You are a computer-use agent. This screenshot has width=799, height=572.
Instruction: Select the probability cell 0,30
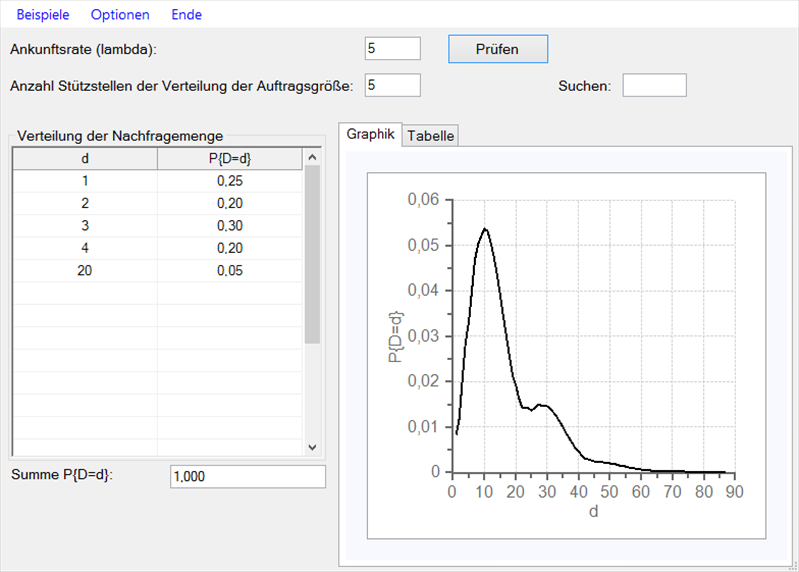click(229, 226)
